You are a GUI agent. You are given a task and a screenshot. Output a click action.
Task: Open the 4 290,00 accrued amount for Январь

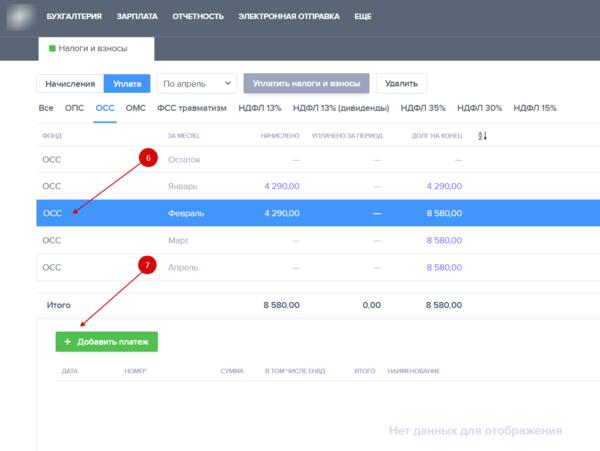(x=280, y=186)
